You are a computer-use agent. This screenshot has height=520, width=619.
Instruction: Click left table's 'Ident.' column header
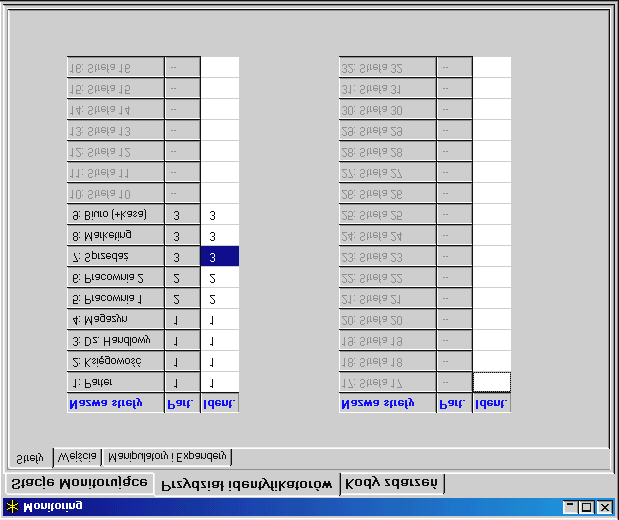(x=220, y=403)
